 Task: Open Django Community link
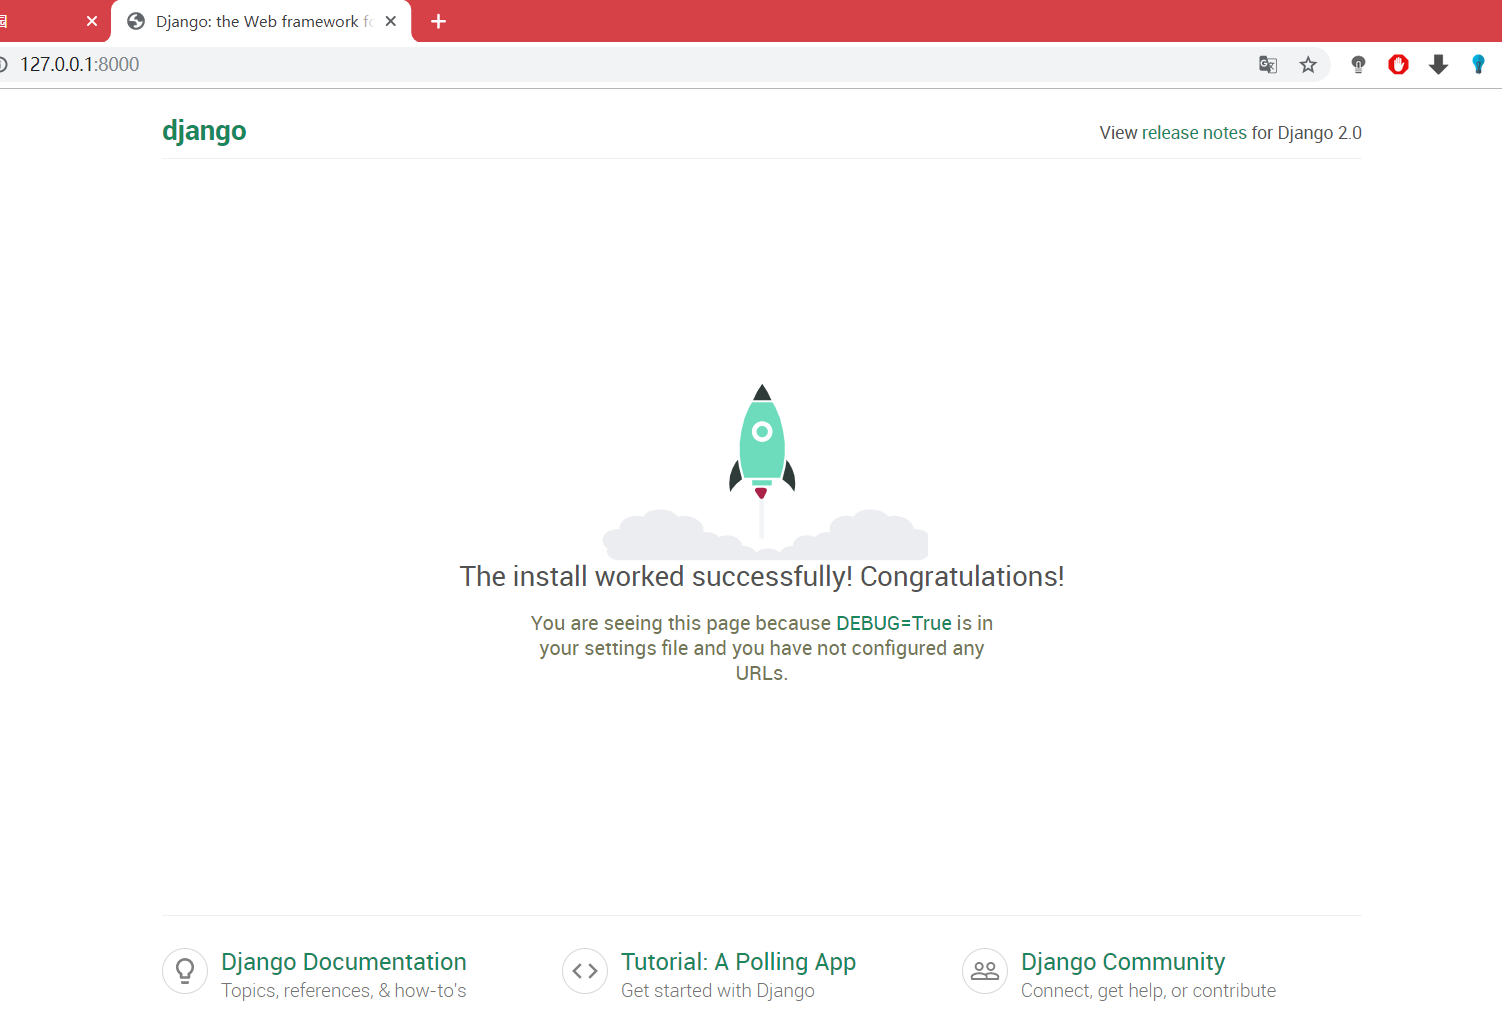point(1123,962)
